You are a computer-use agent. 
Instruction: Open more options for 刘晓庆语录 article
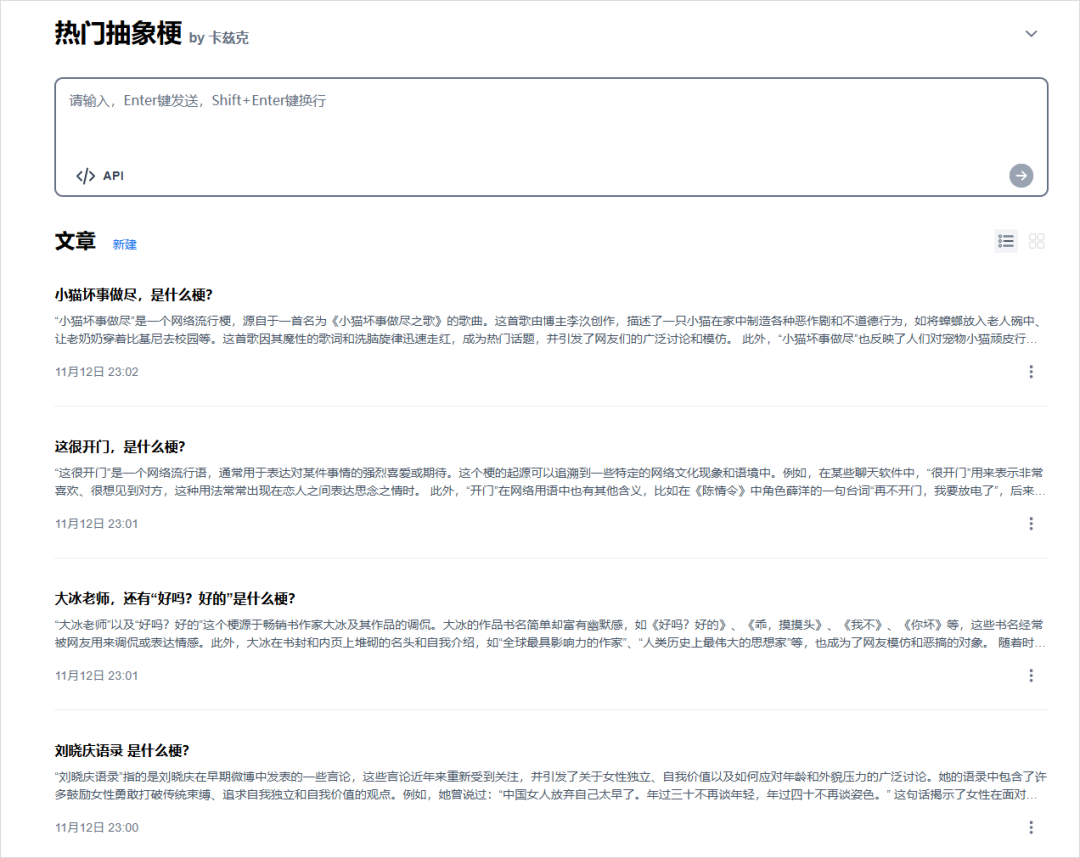pos(1031,828)
